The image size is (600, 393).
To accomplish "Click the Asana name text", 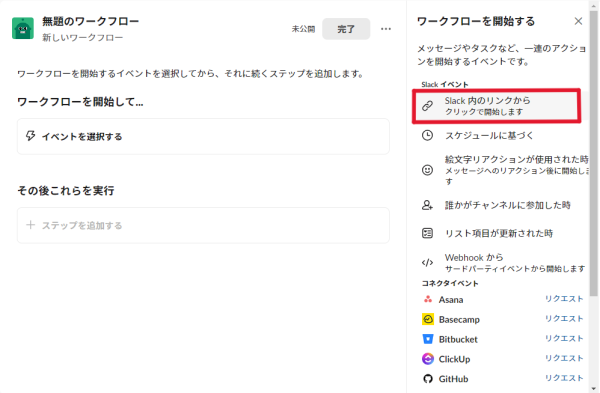I will pyautogui.click(x=451, y=300).
